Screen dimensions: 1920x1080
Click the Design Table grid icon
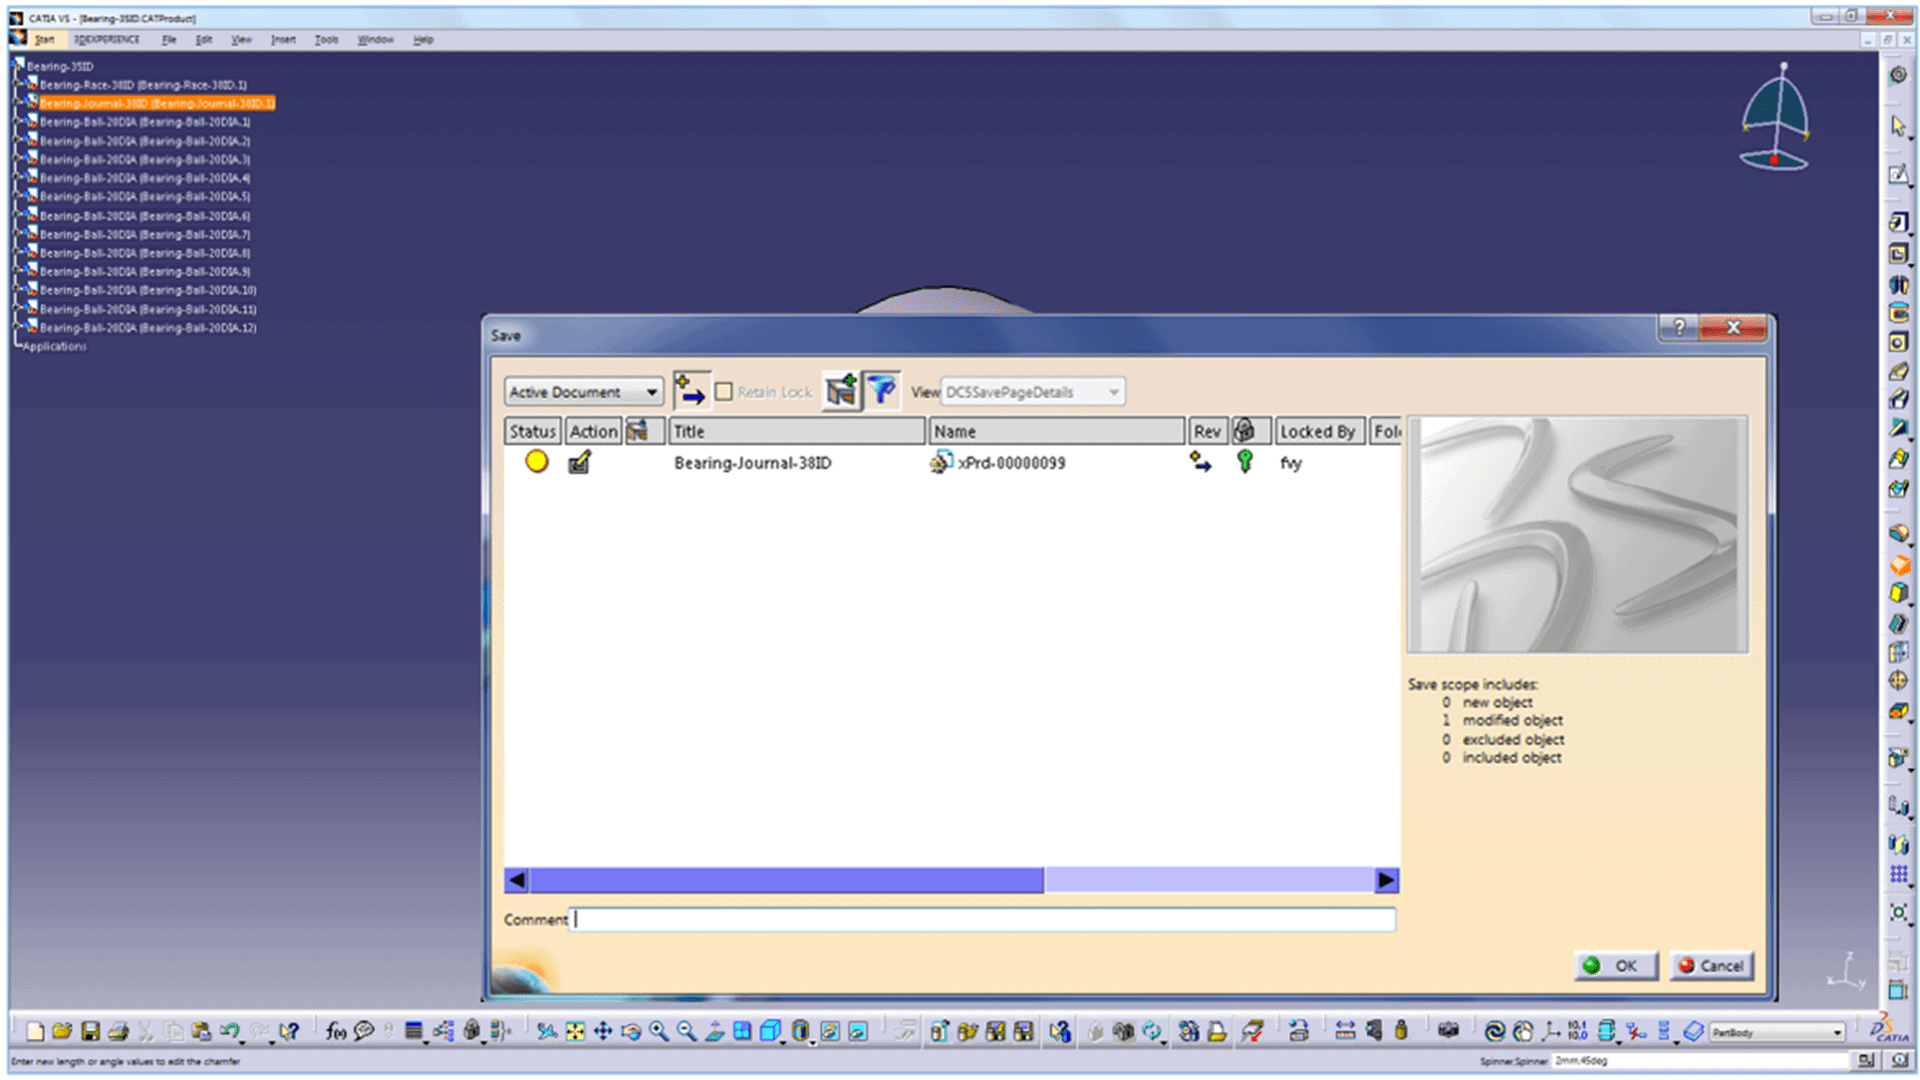pos(413,1031)
